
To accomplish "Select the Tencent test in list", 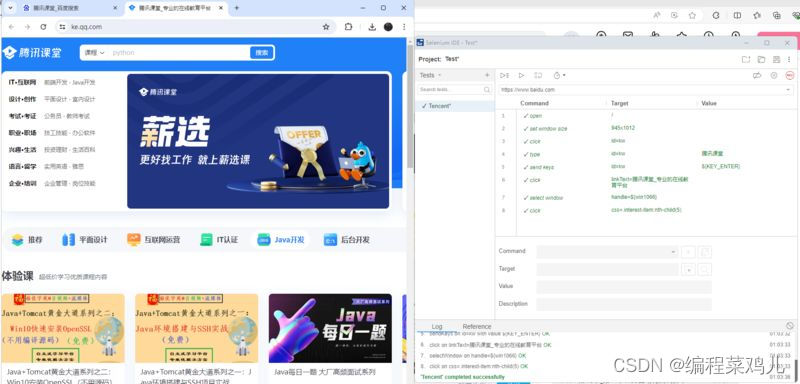I will click(x=455, y=106).
